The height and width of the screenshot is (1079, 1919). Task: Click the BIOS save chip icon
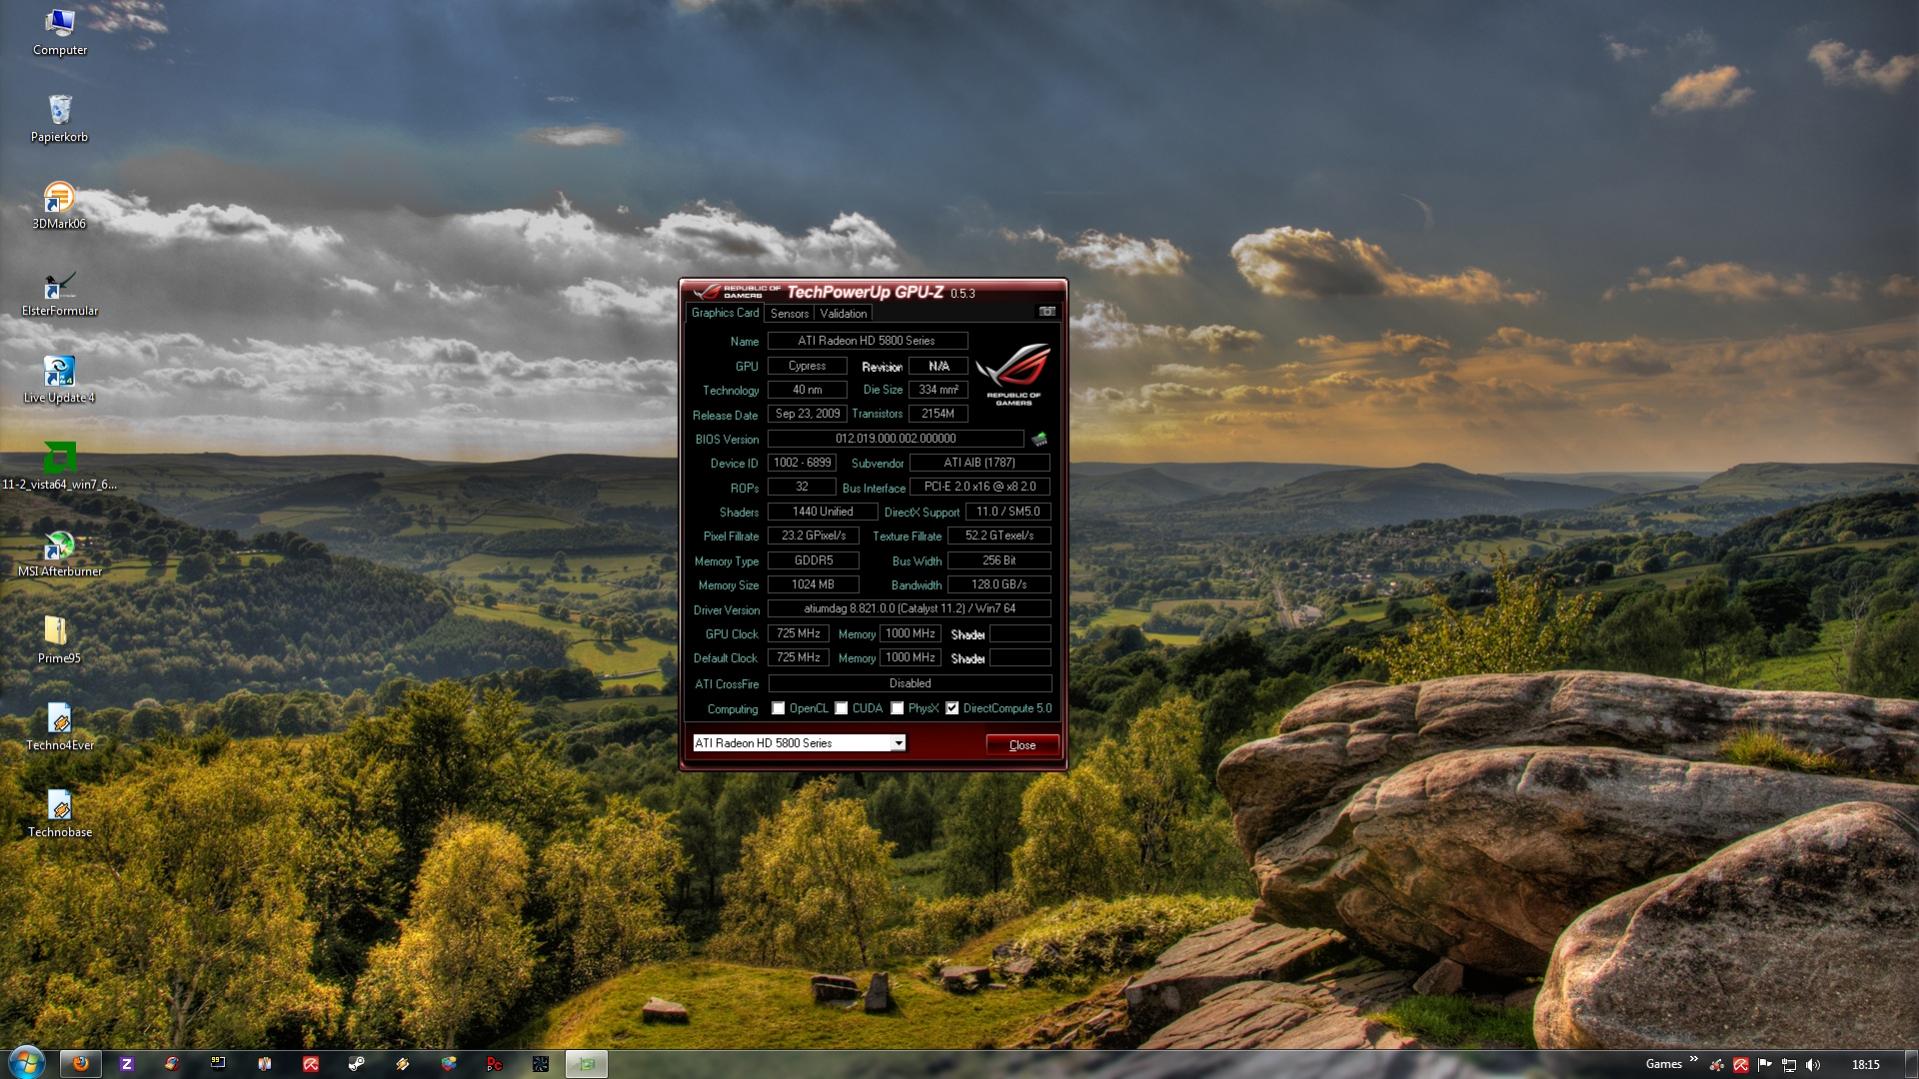[x=1039, y=439]
